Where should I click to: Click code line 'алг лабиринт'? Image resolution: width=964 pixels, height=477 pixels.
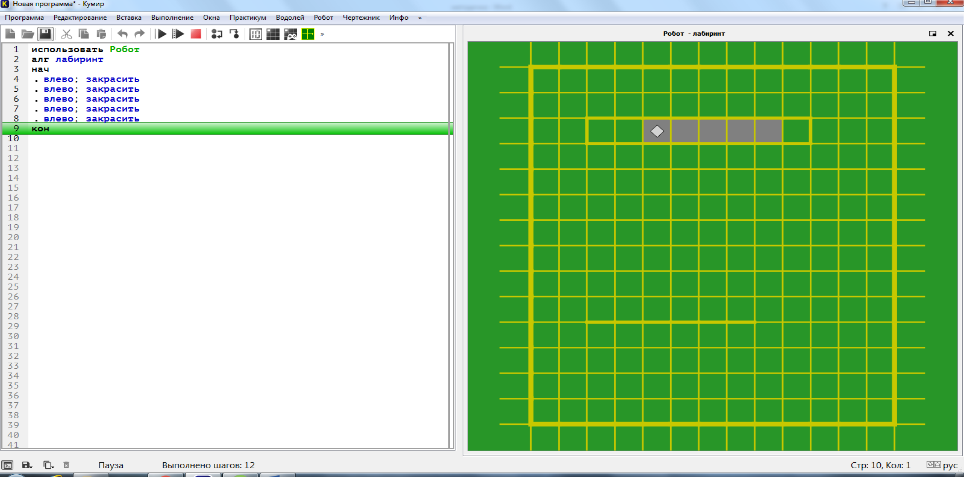pyautogui.click(x=67, y=59)
